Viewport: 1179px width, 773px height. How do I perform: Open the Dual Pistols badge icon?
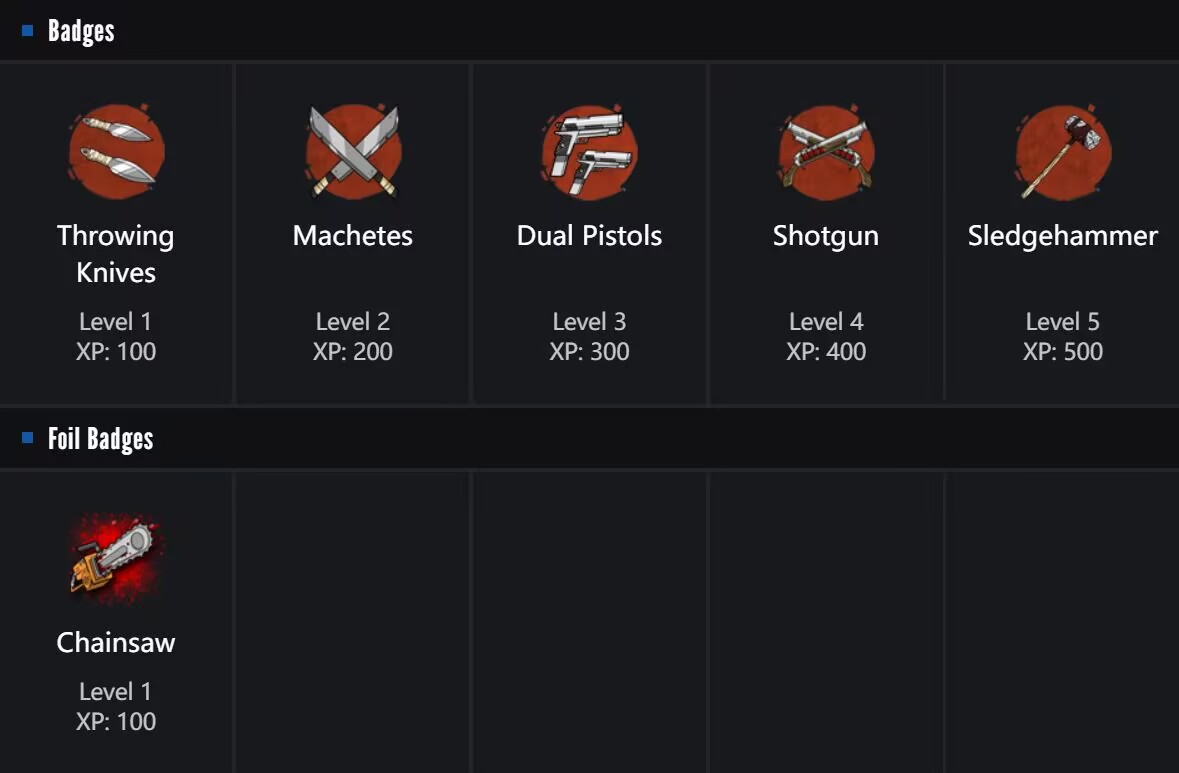[589, 153]
